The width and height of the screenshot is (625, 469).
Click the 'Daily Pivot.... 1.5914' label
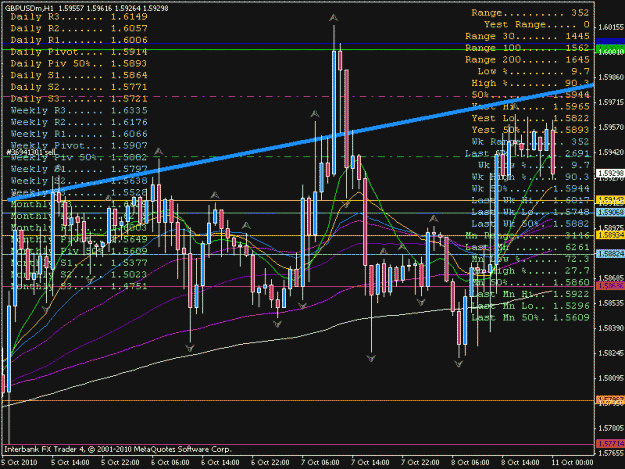pos(79,52)
